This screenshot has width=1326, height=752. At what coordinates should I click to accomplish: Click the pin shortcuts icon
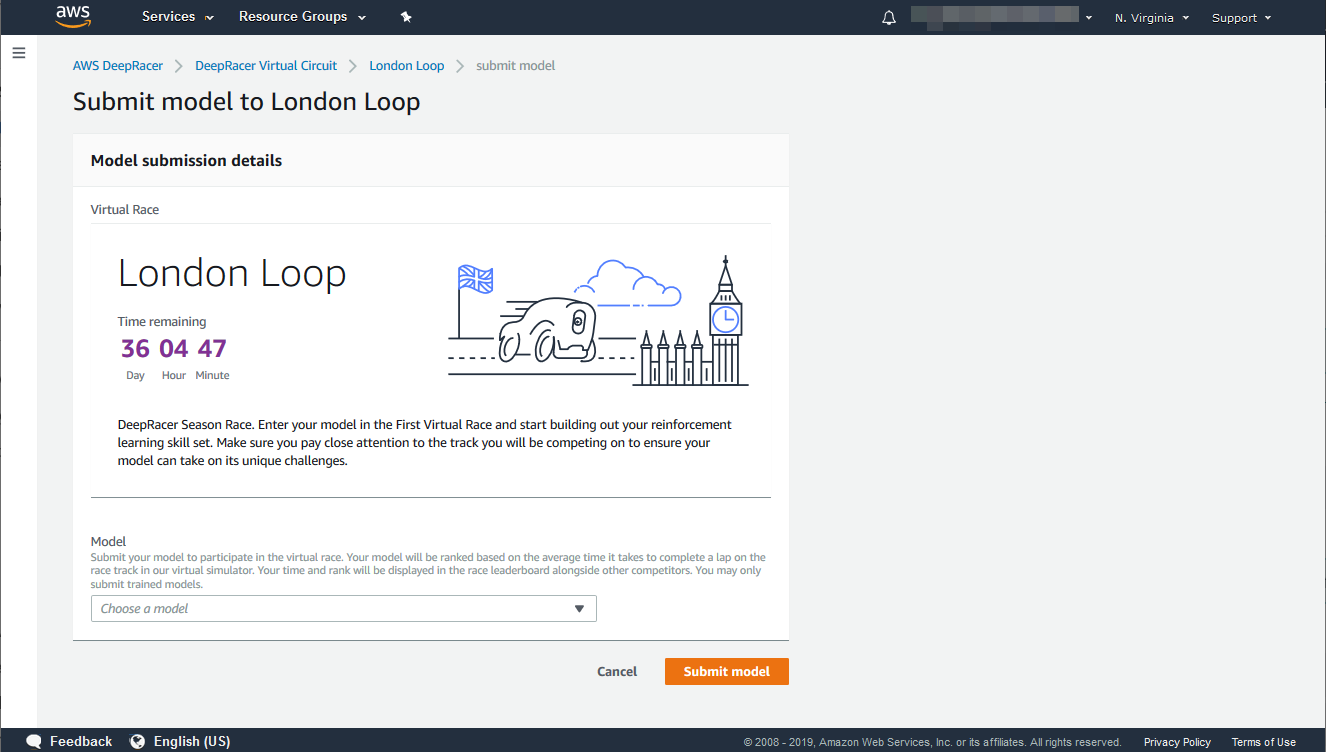point(405,17)
